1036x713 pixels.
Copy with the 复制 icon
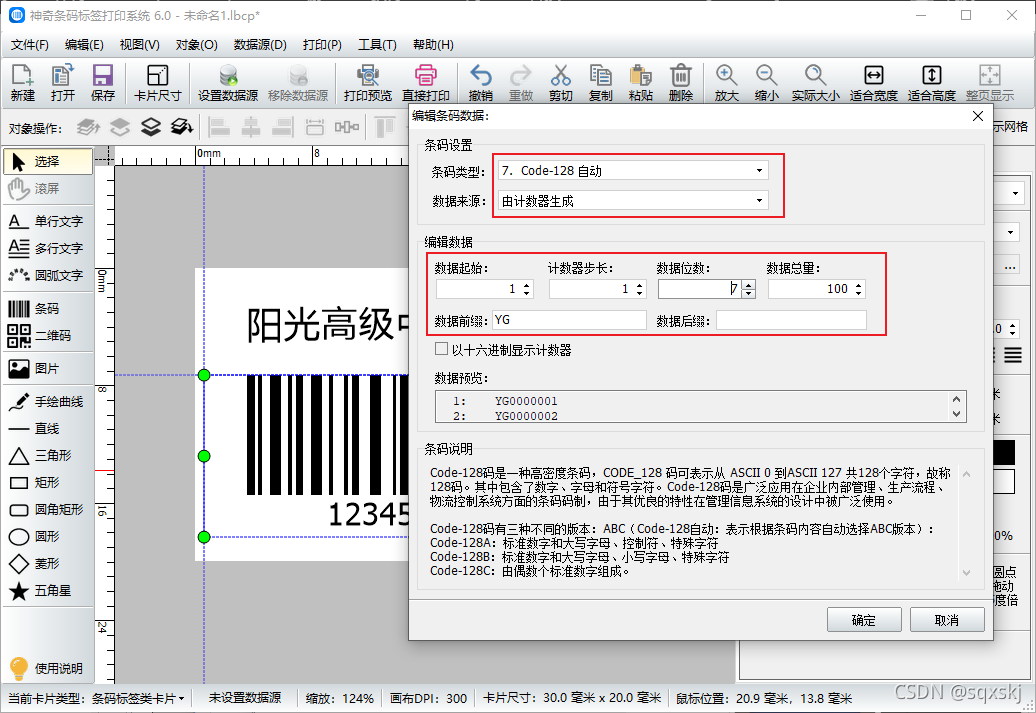tap(600, 83)
